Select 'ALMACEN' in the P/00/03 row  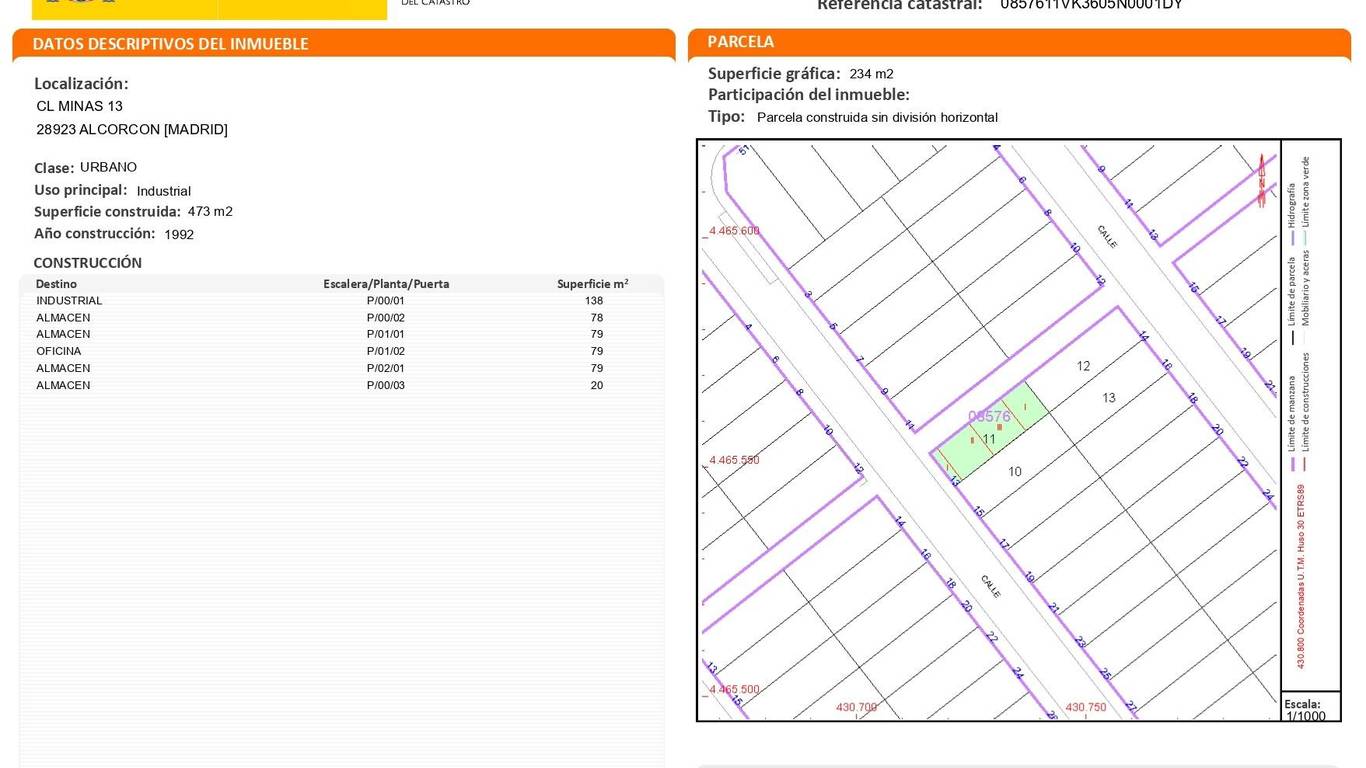tap(63, 385)
